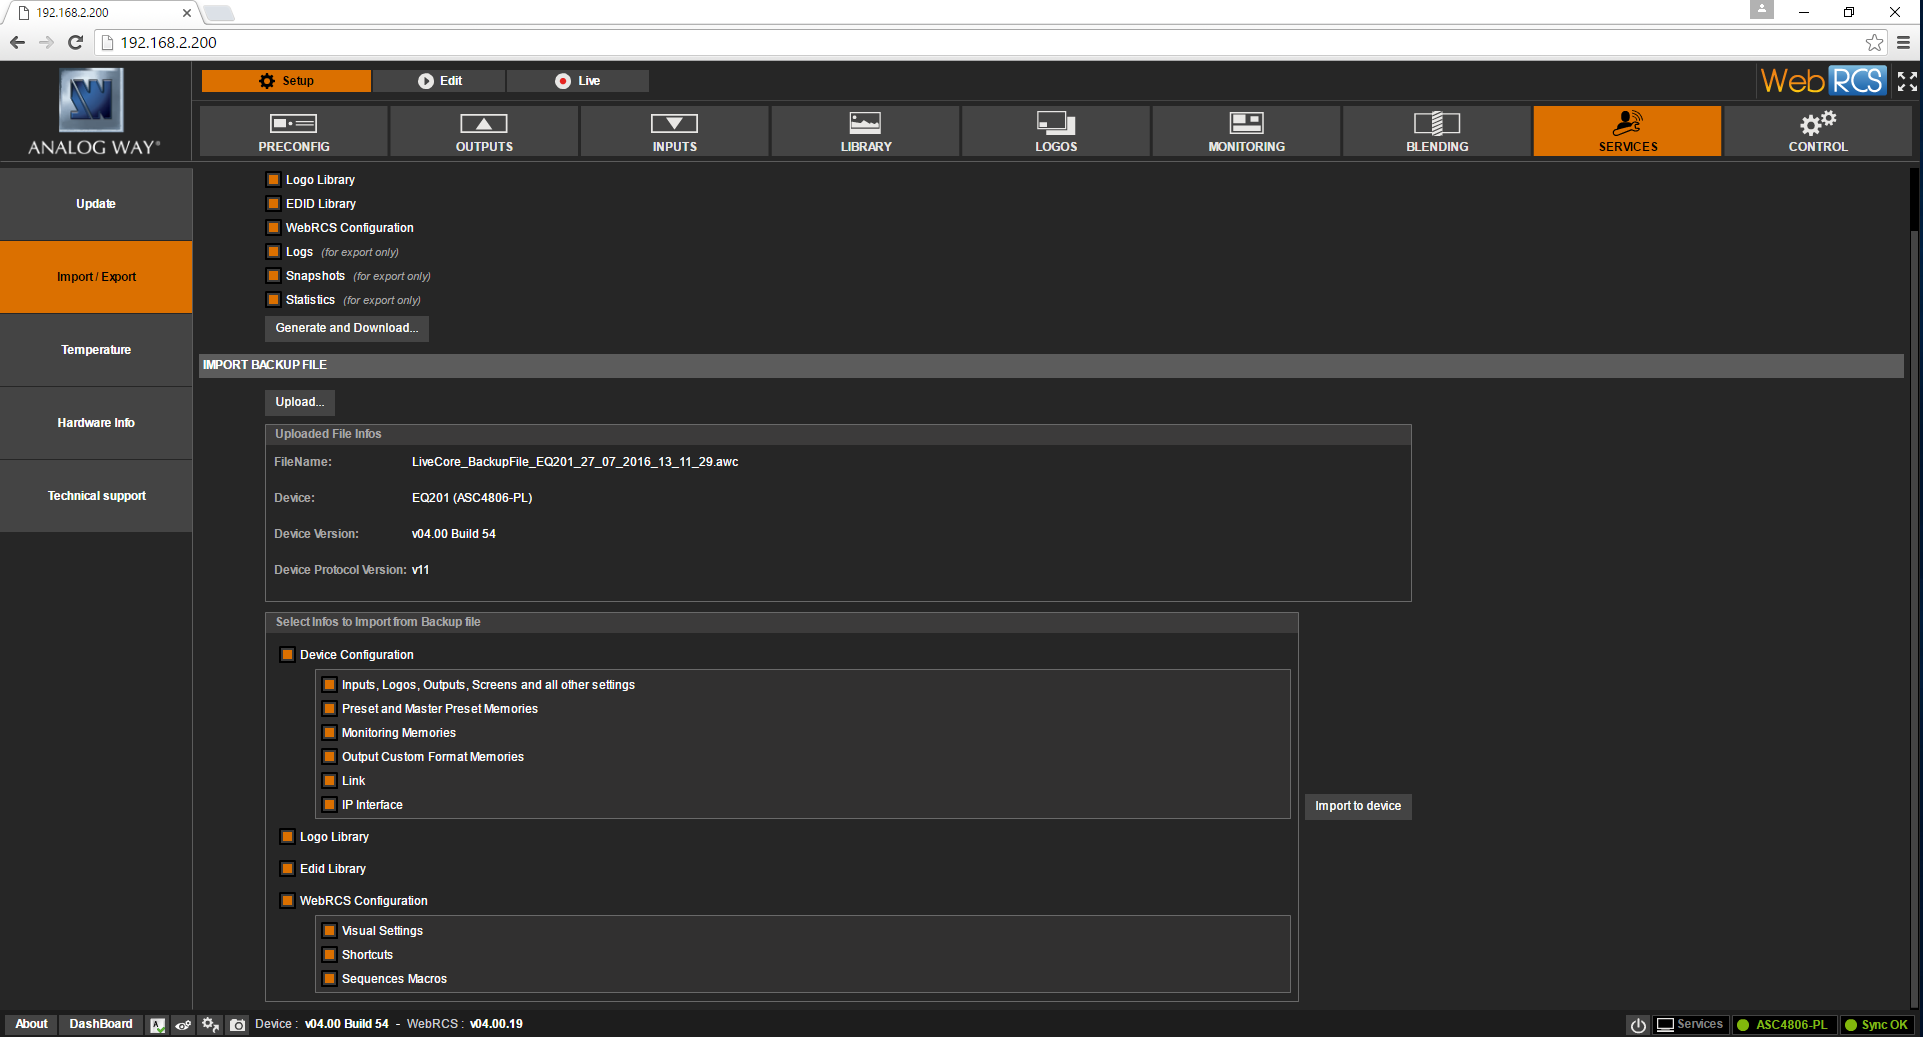This screenshot has height=1037, width=1923.
Task: Open the Monitoring section
Action: pos(1246,131)
